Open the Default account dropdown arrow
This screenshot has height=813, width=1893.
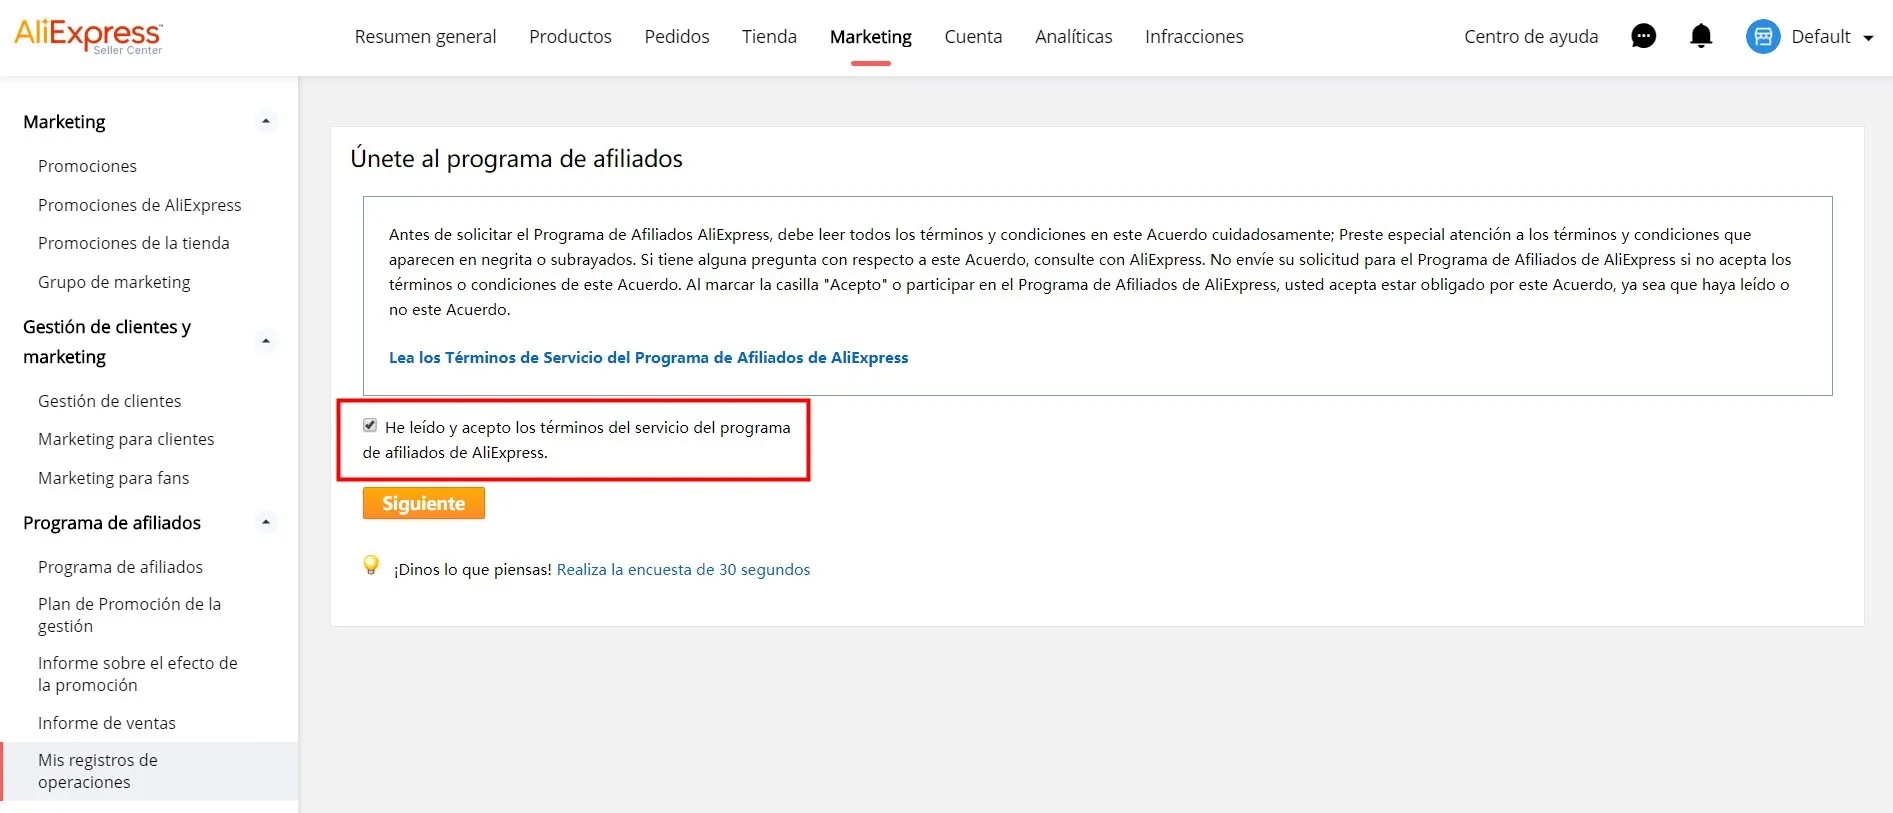coord(1868,38)
